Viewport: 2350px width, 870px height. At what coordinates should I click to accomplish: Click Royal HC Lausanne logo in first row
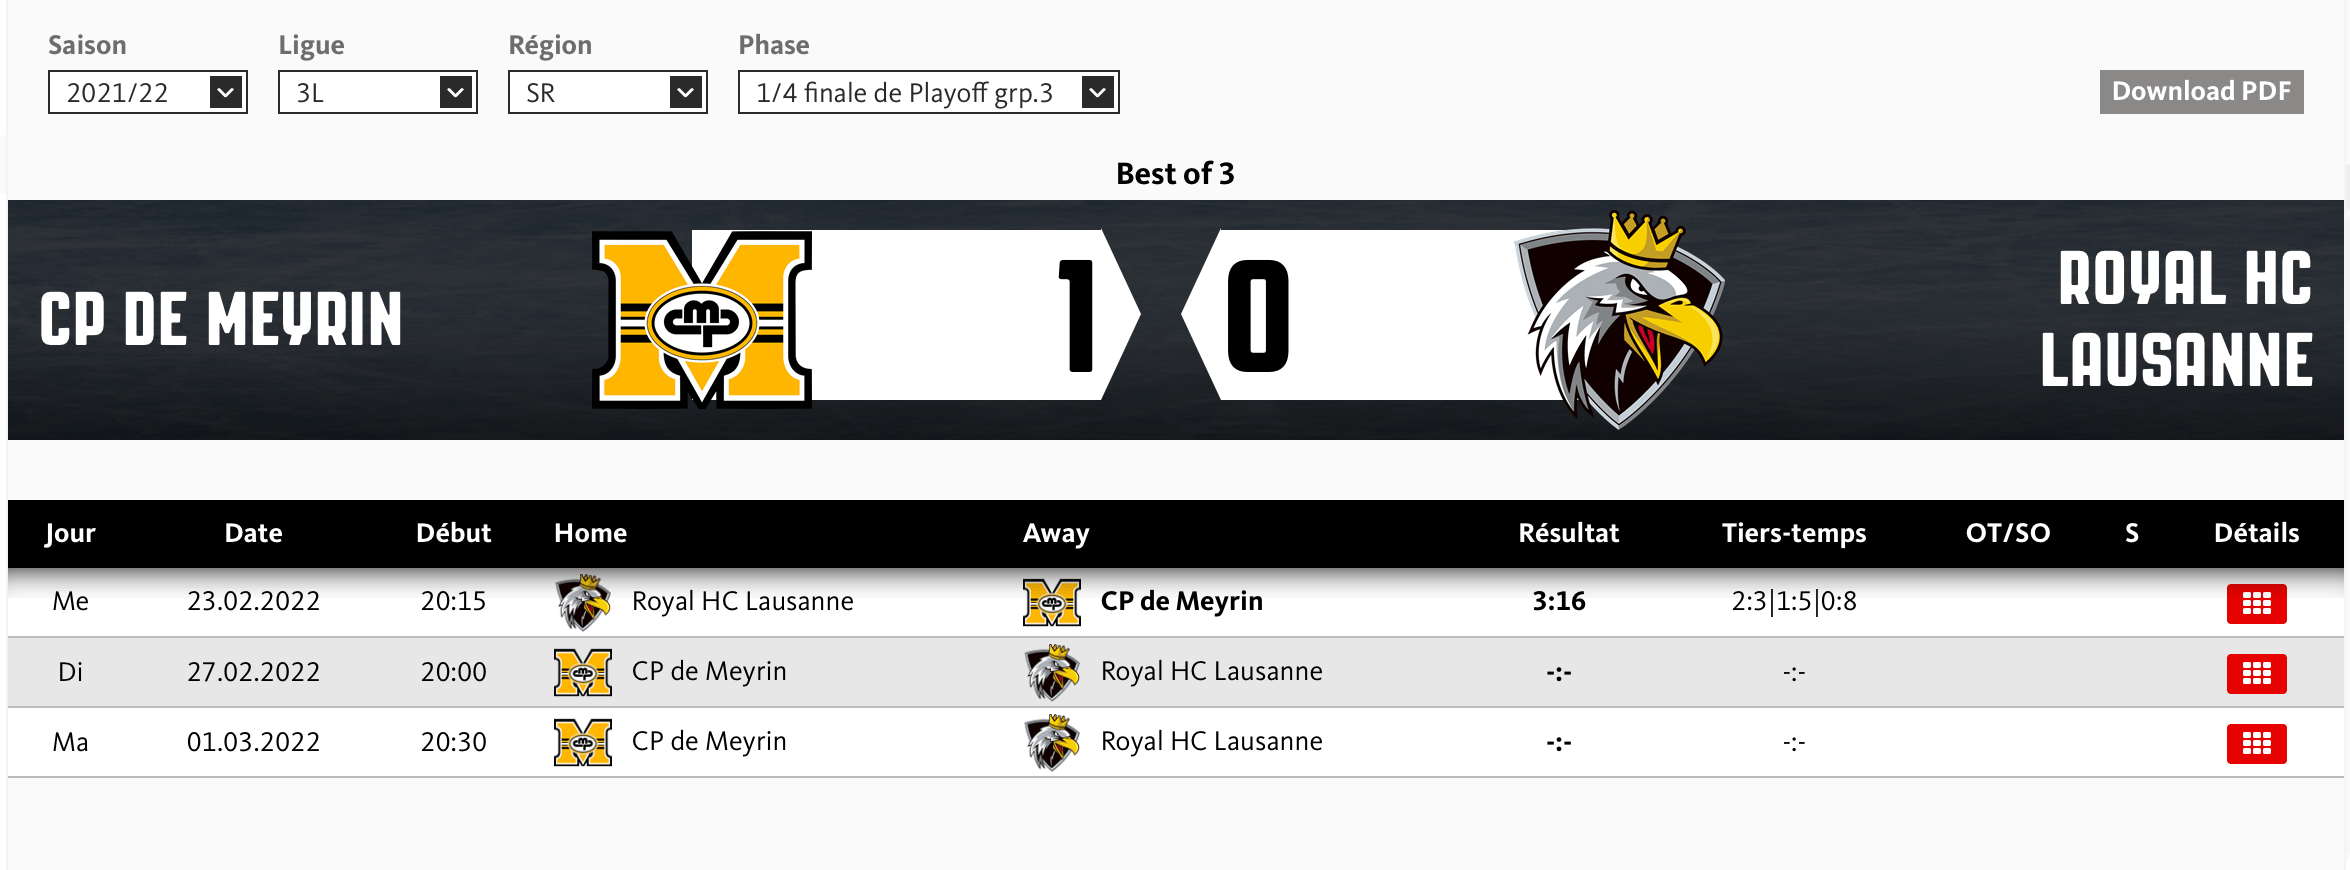tap(583, 602)
